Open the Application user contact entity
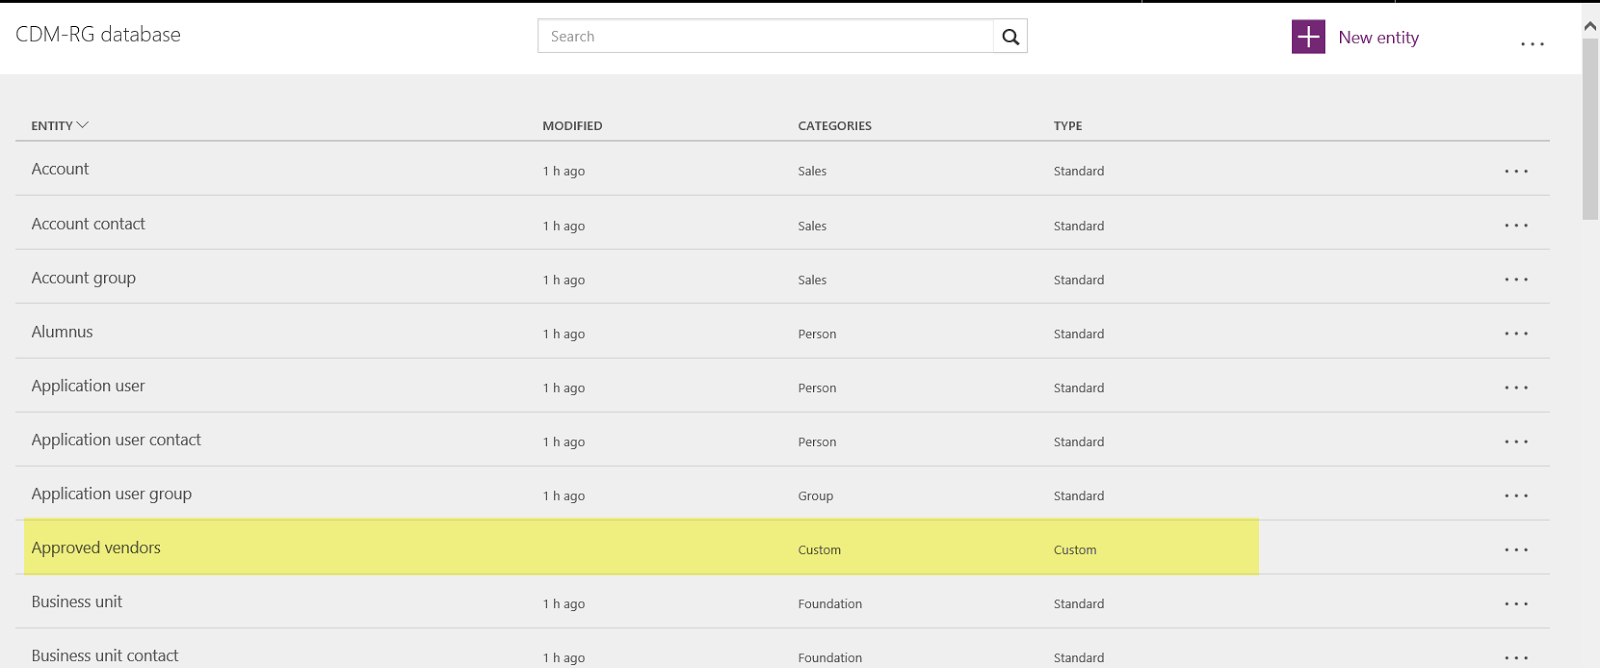 (x=116, y=440)
